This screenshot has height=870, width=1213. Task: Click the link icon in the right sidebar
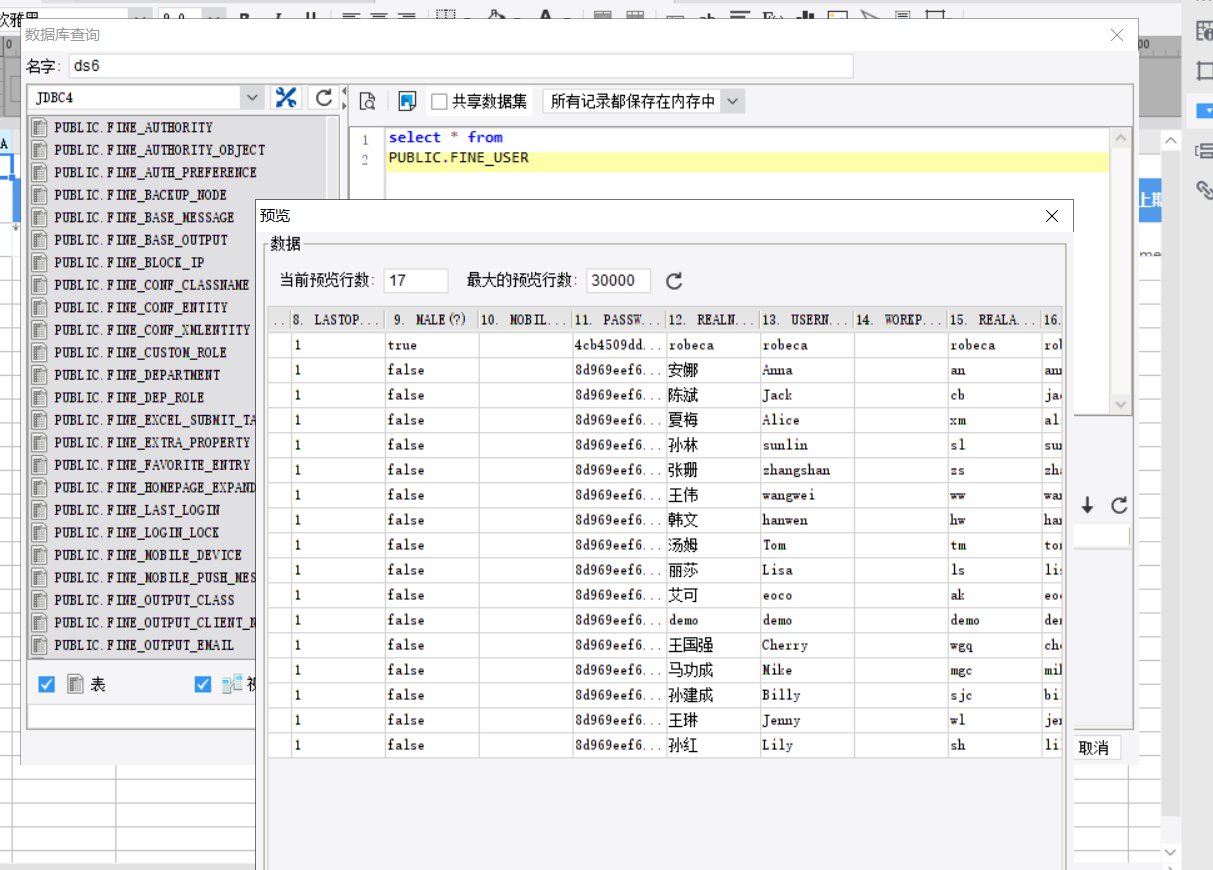coord(1204,189)
